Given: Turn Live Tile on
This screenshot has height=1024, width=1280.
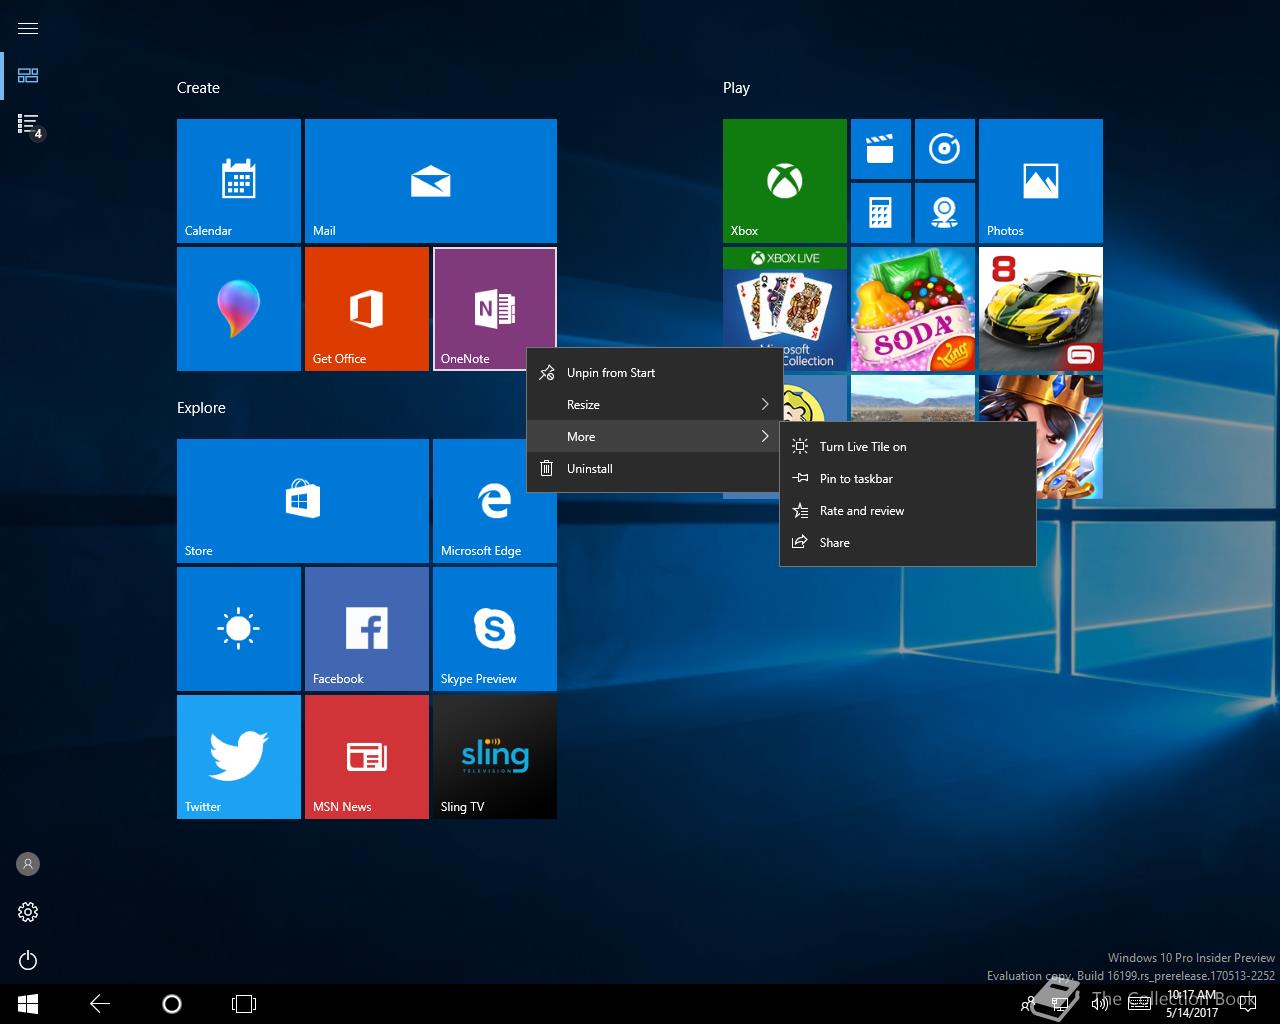Looking at the screenshot, I should (x=908, y=446).
